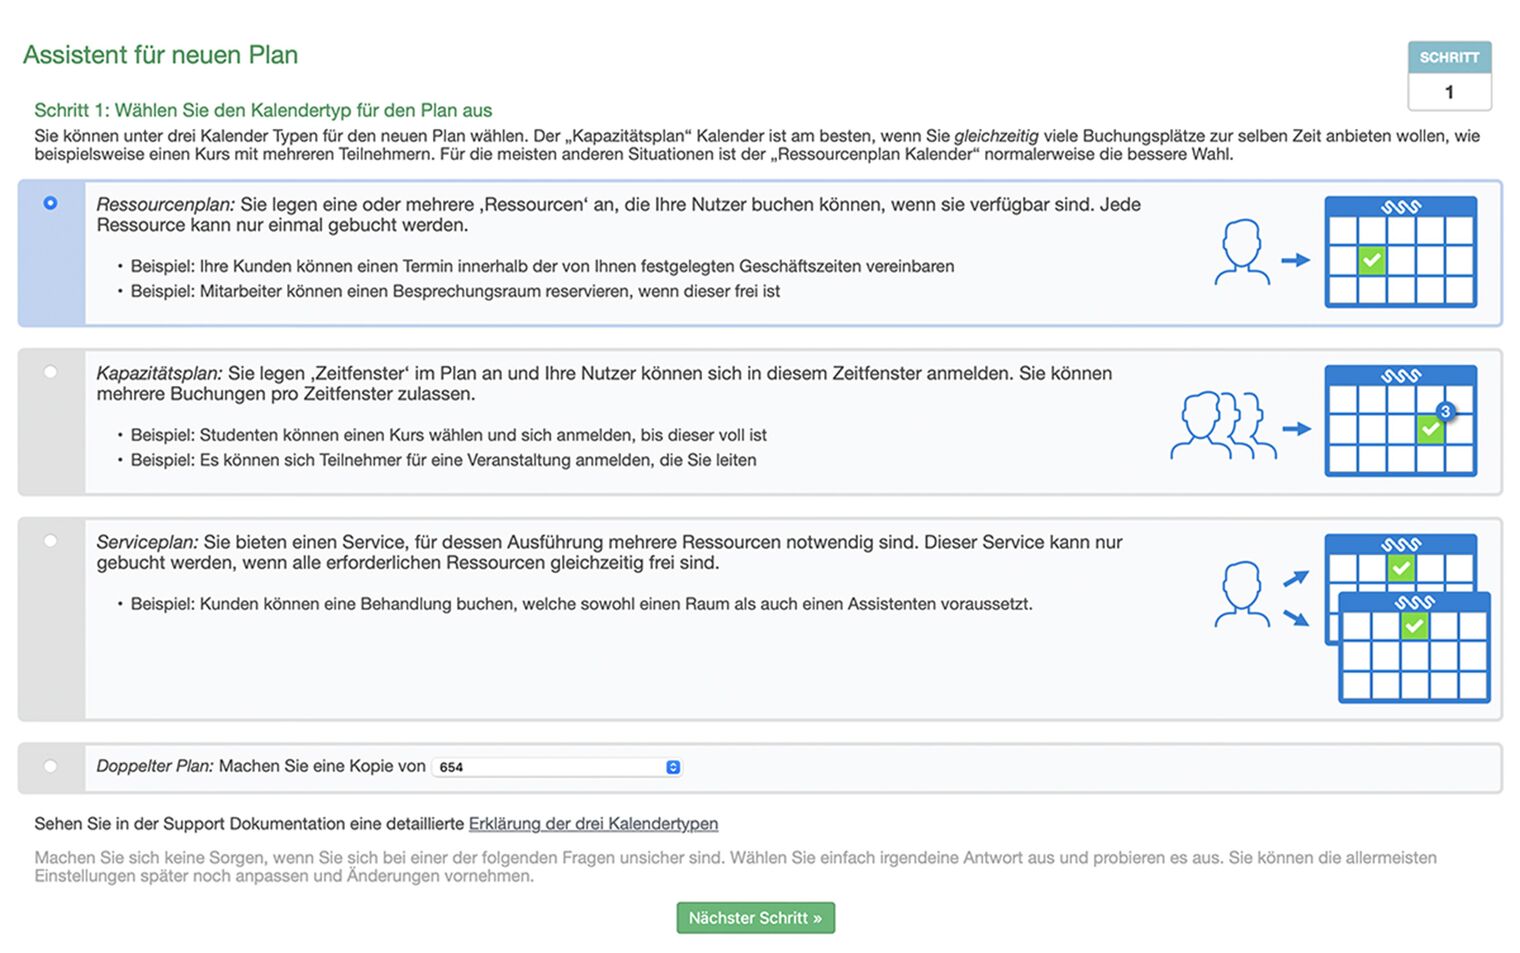The height and width of the screenshot is (953, 1520).
Task: Click the front calendar icon in Serviceplan
Action: [x=1414, y=647]
